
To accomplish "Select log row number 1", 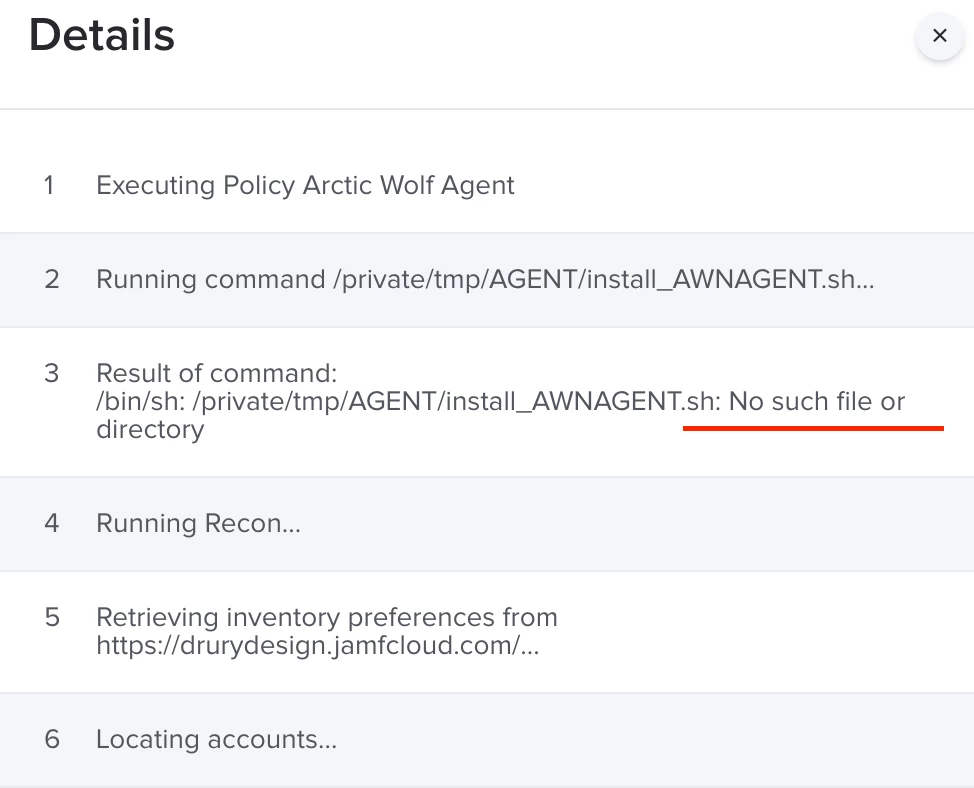I will tap(49, 185).
